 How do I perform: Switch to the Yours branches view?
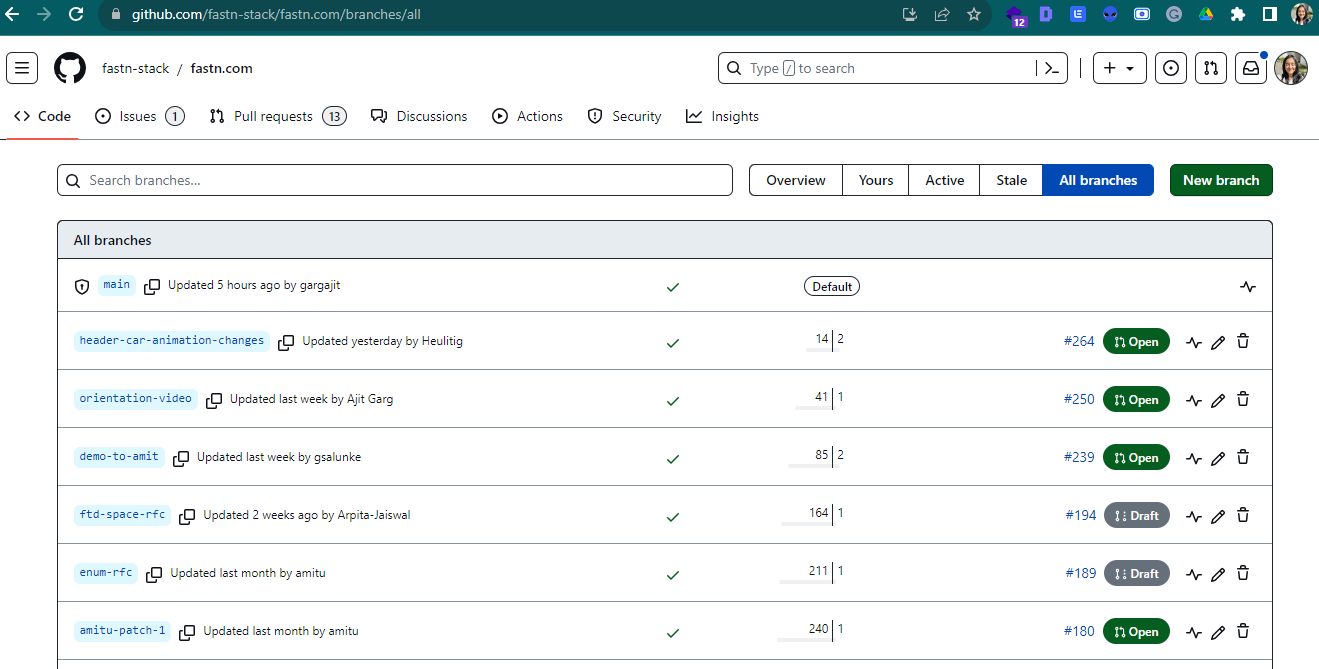coord(876,180)
